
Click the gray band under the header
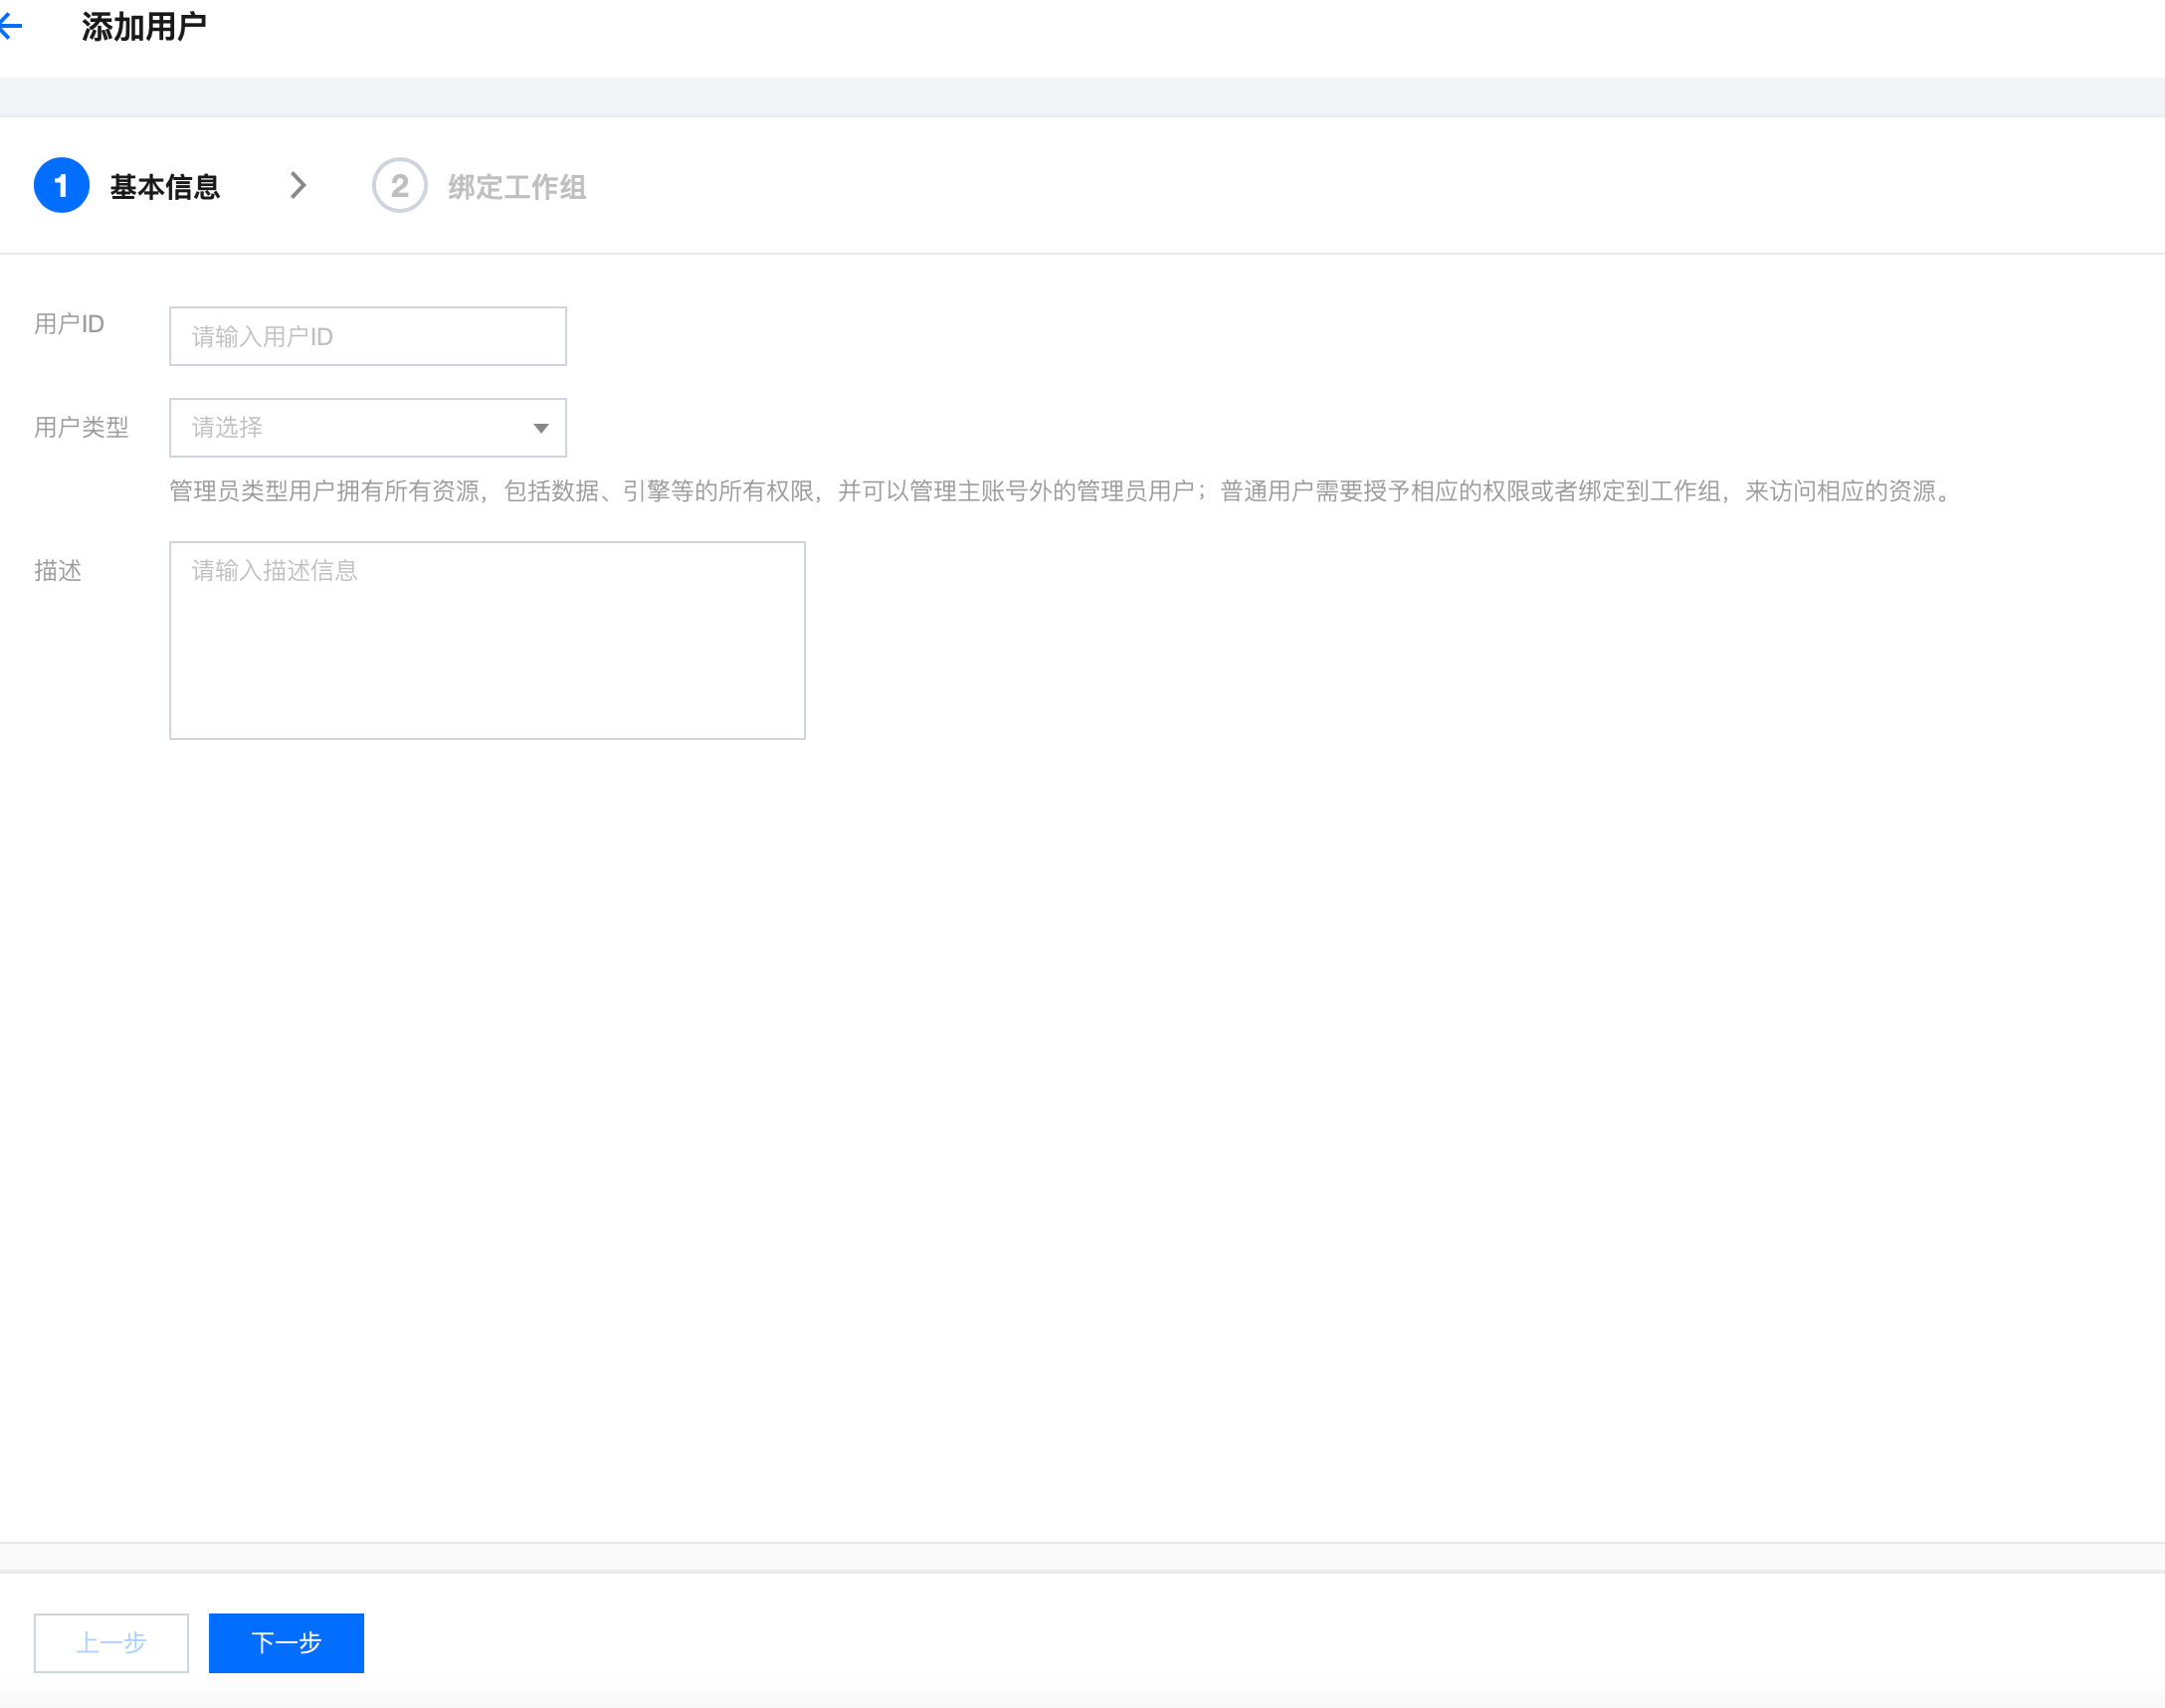tap(1082, 98)
